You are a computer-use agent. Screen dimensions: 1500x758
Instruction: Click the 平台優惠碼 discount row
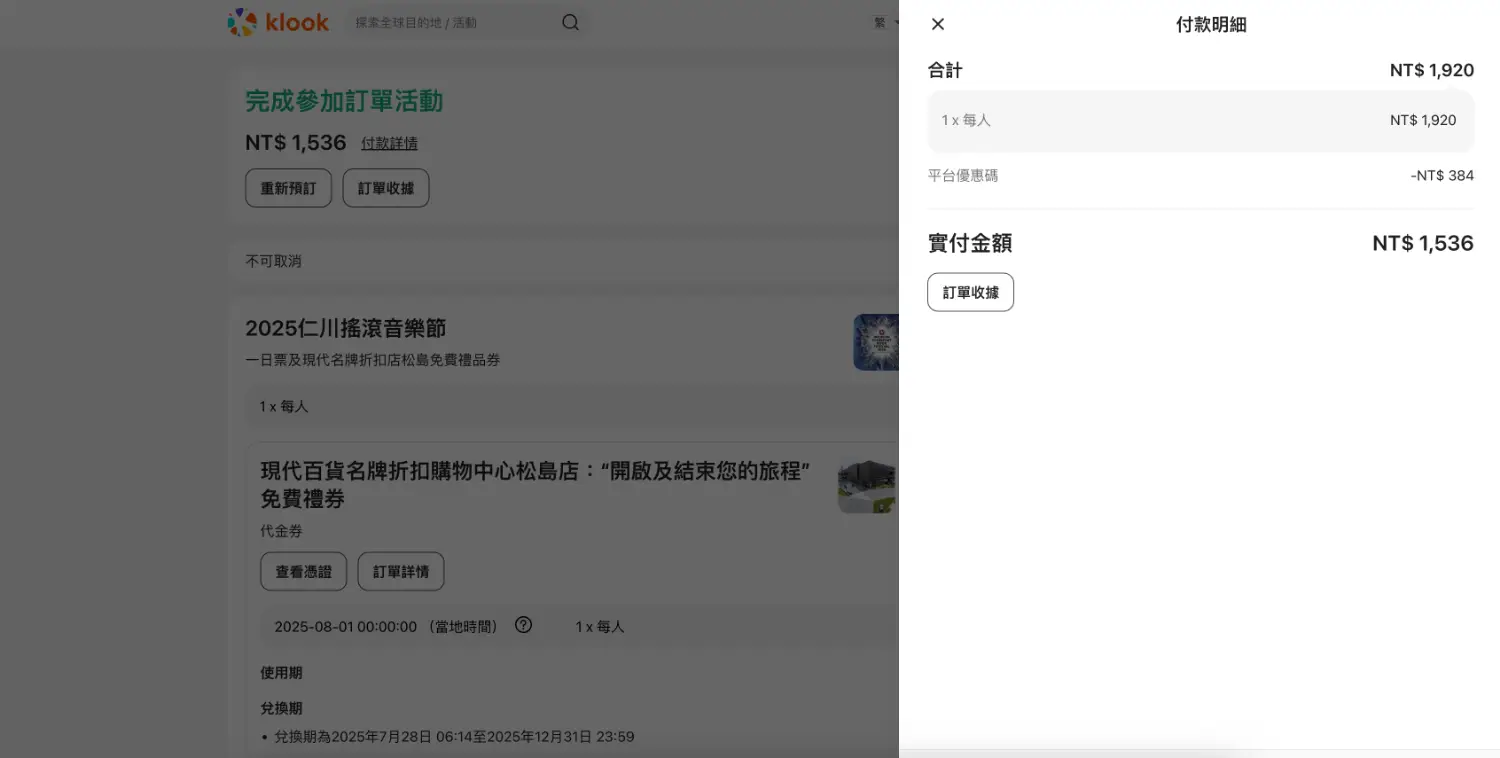point(1200,176)
